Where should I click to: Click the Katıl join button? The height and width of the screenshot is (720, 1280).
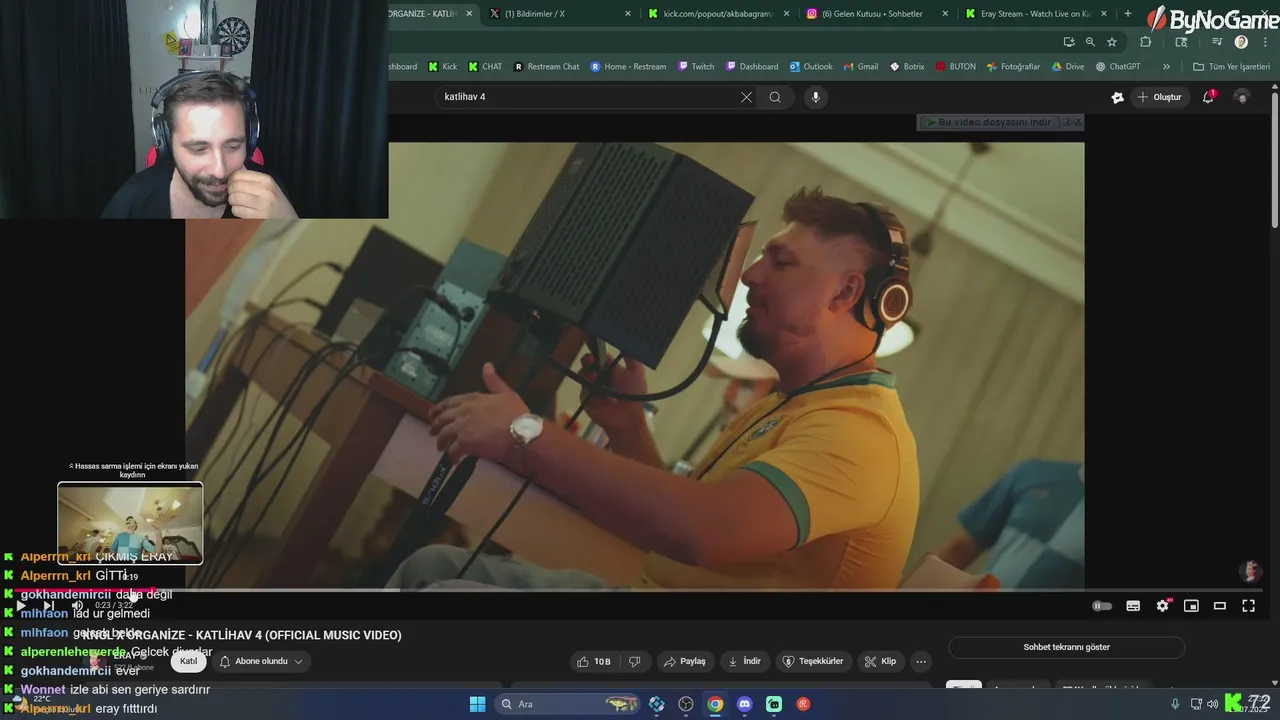(x=188, y=661)
